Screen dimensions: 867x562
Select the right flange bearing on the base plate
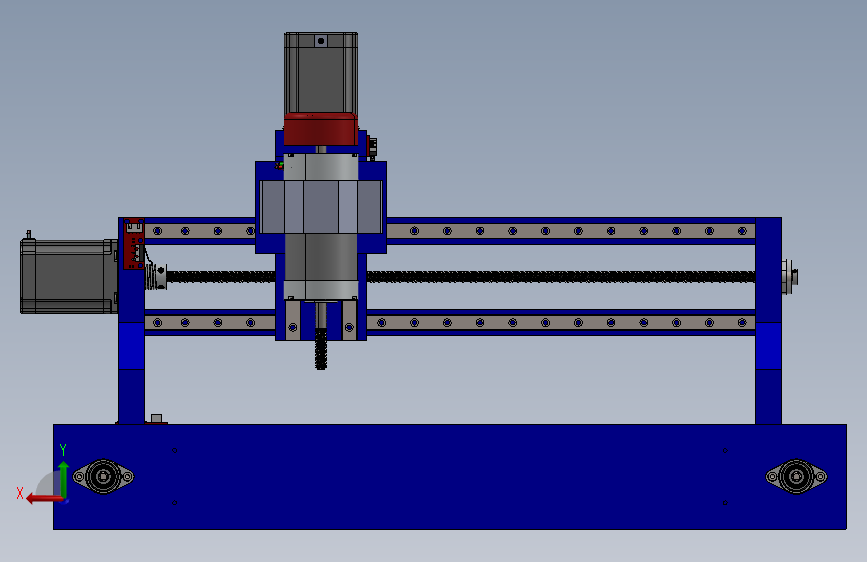tap(796, 476)
